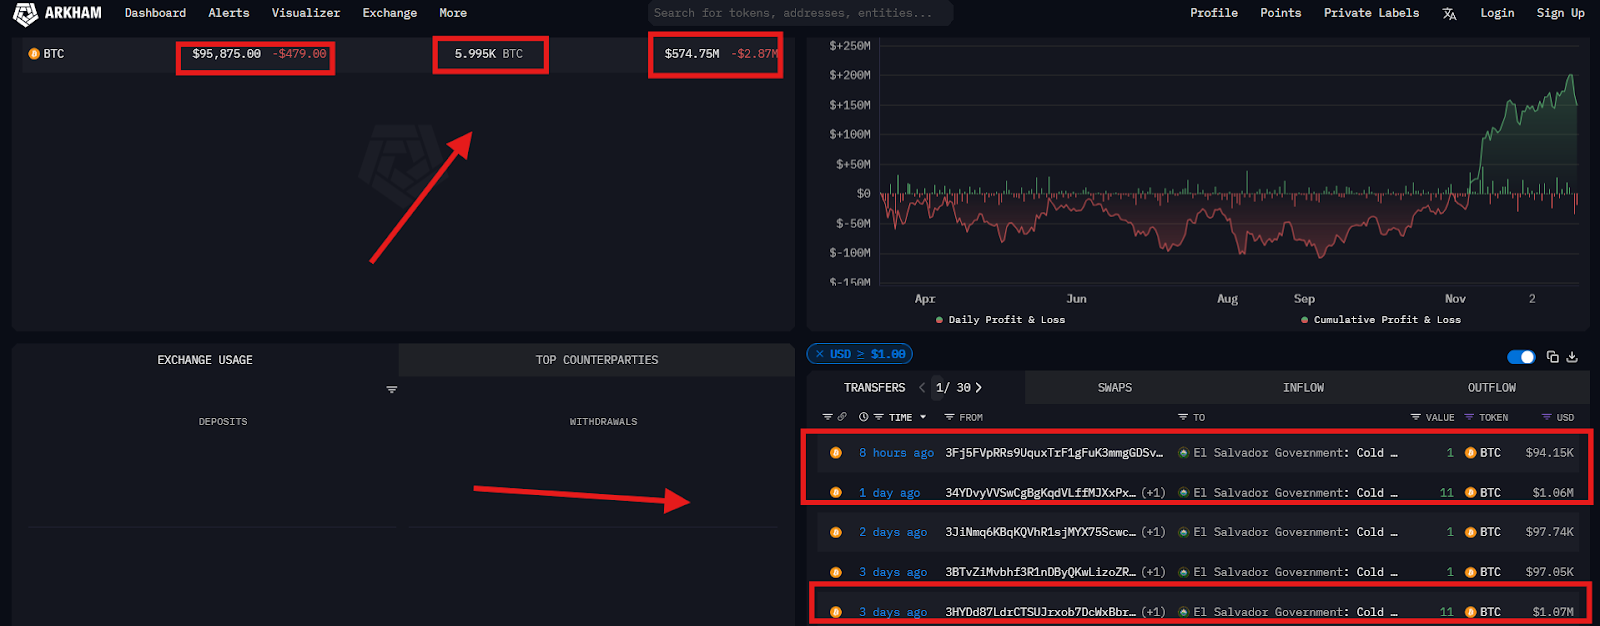The width and height of the screenshot is (1600, 626).
Task: Remove the USD ≥ $1.00 filter chip
Action: pyautogui.click(x=820, y=354)
